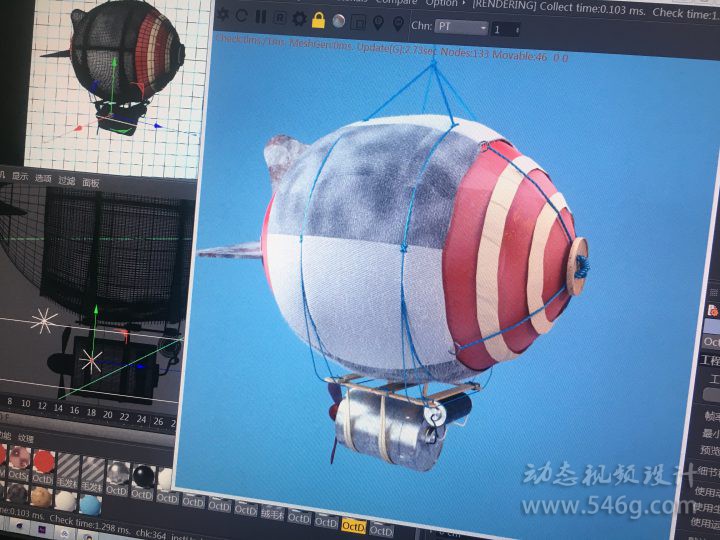Open the 显示 viewport menu
Image resolution: width=720 pixels, height=540 pixels.
click(x=20, y=178)
